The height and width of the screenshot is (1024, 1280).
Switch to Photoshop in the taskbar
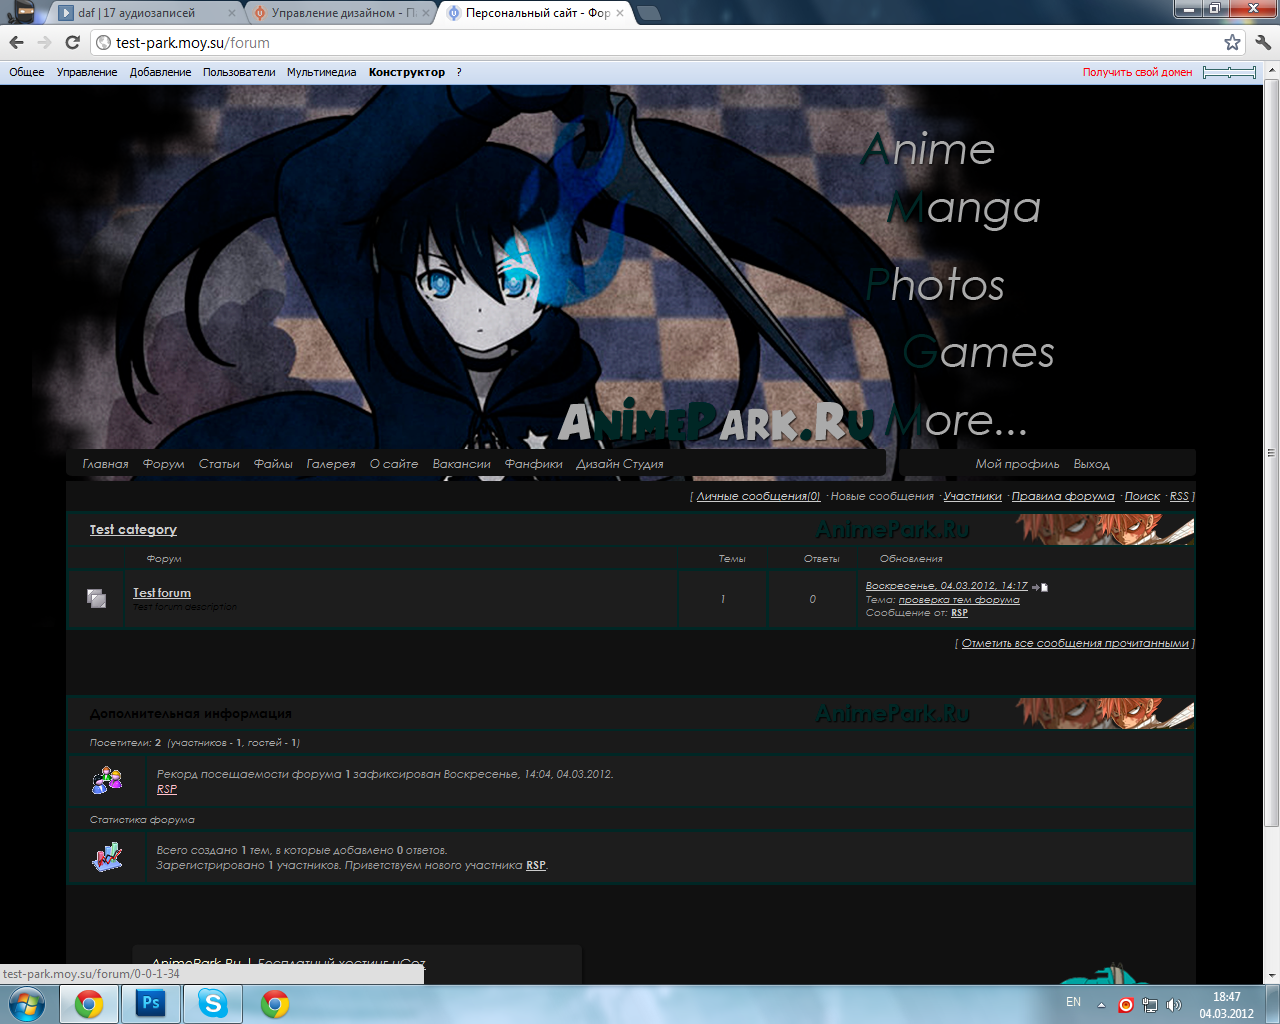(x=151, y=1004)
